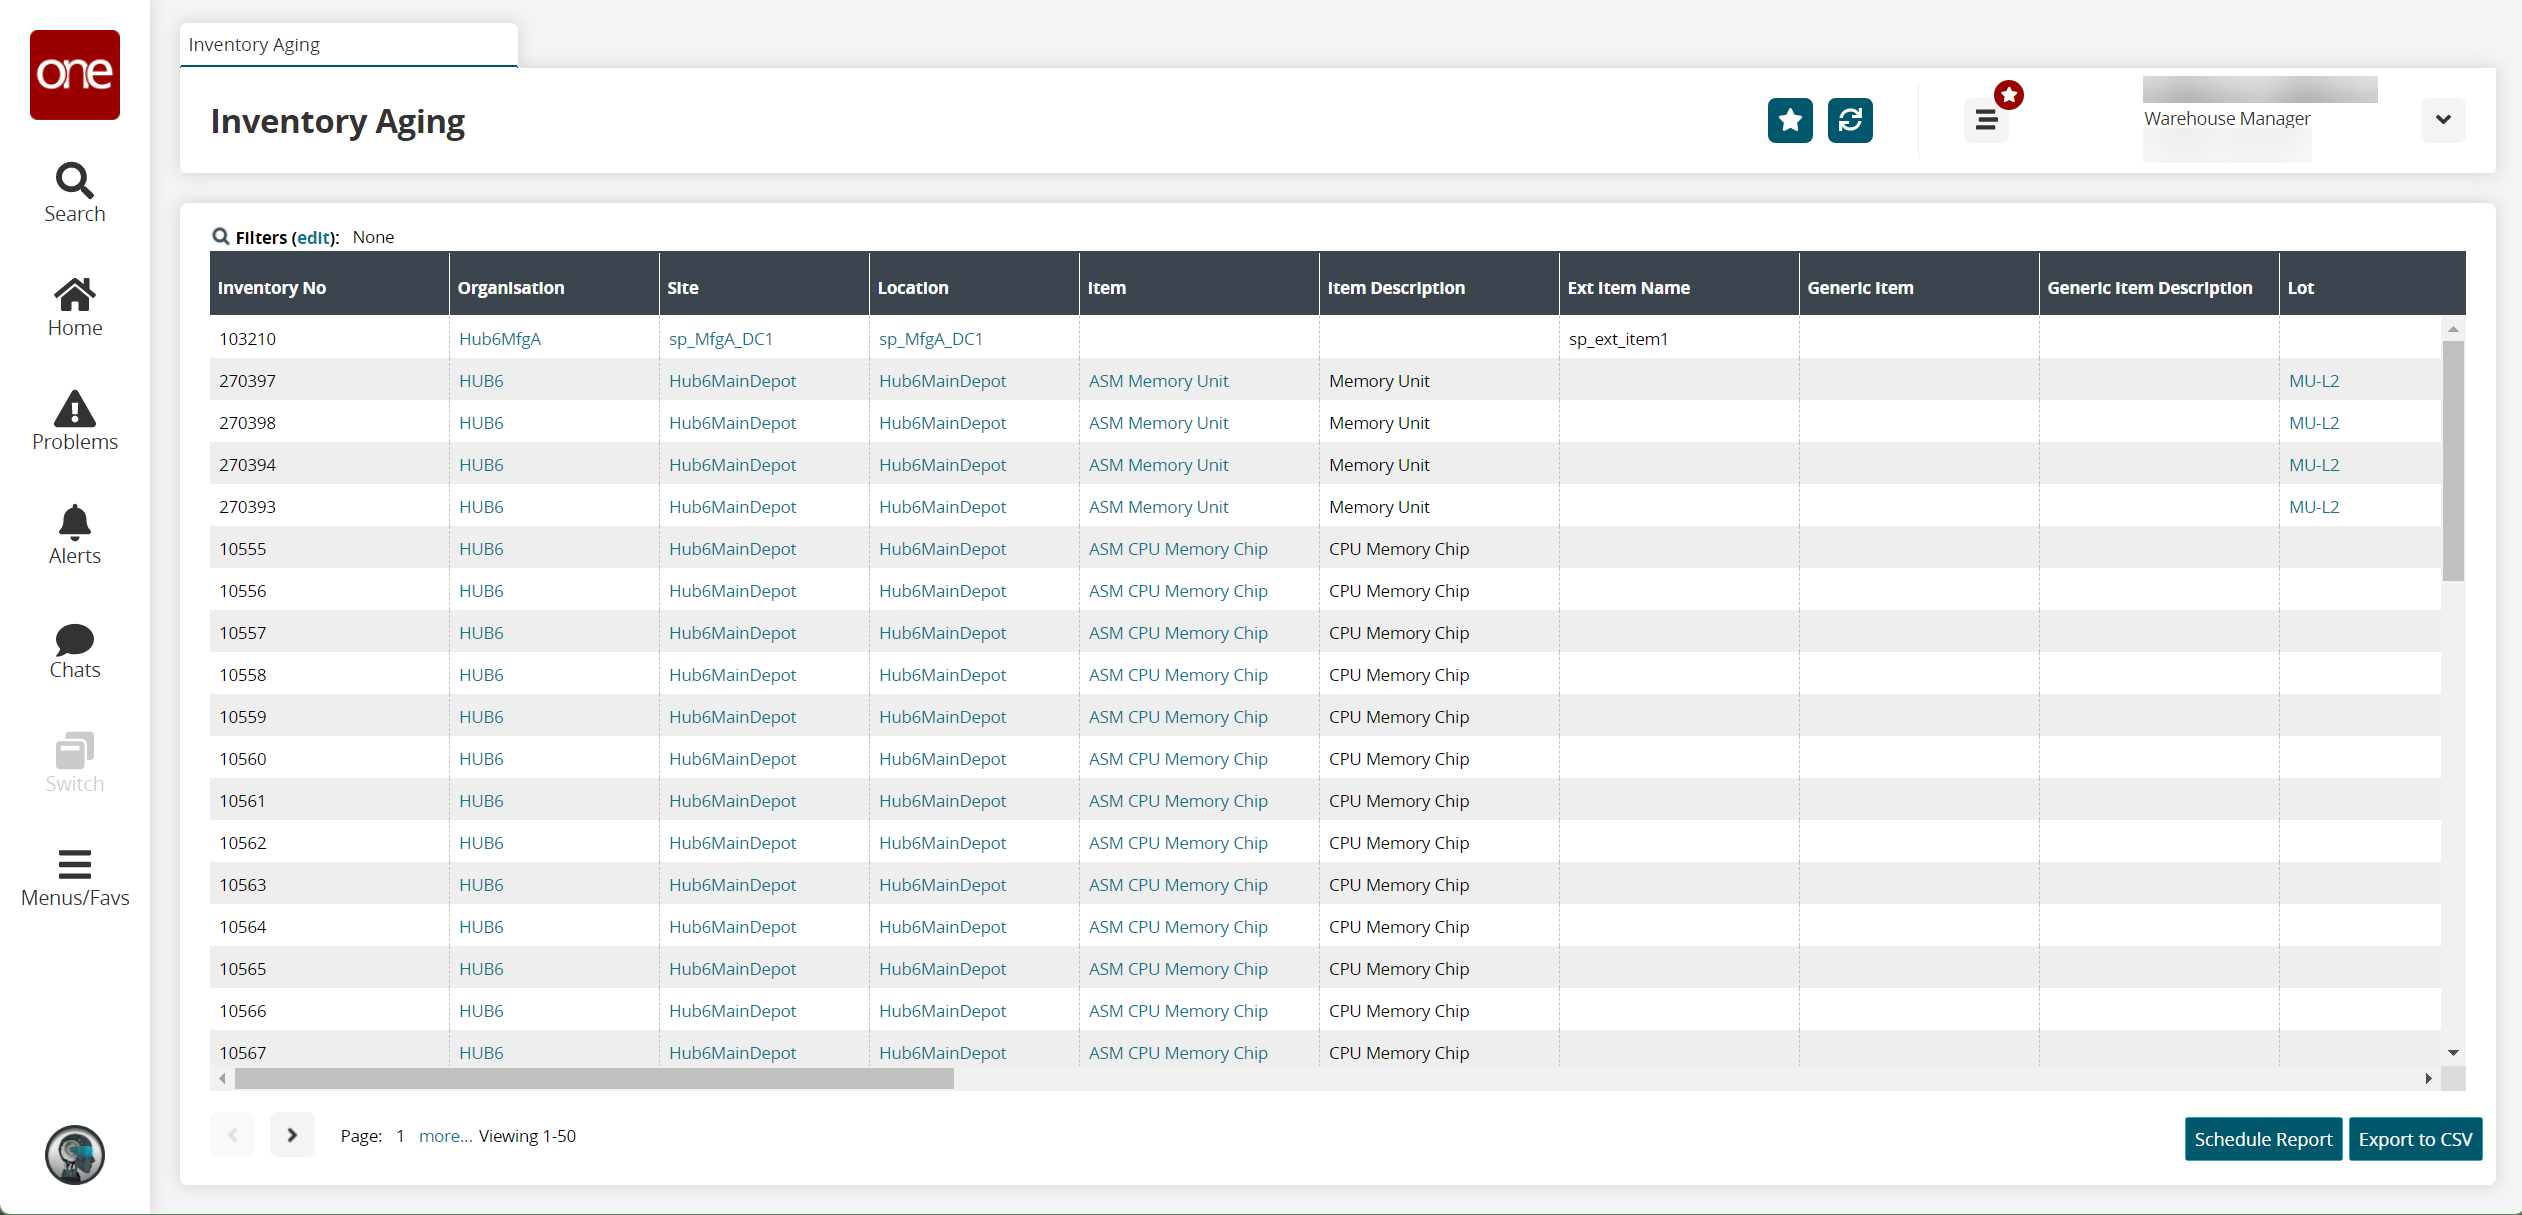Viewport: 2522px width, 1215px height.
Task: Open ASM CPU Memory Chip in row 10566
Action: (1178, 1011)
